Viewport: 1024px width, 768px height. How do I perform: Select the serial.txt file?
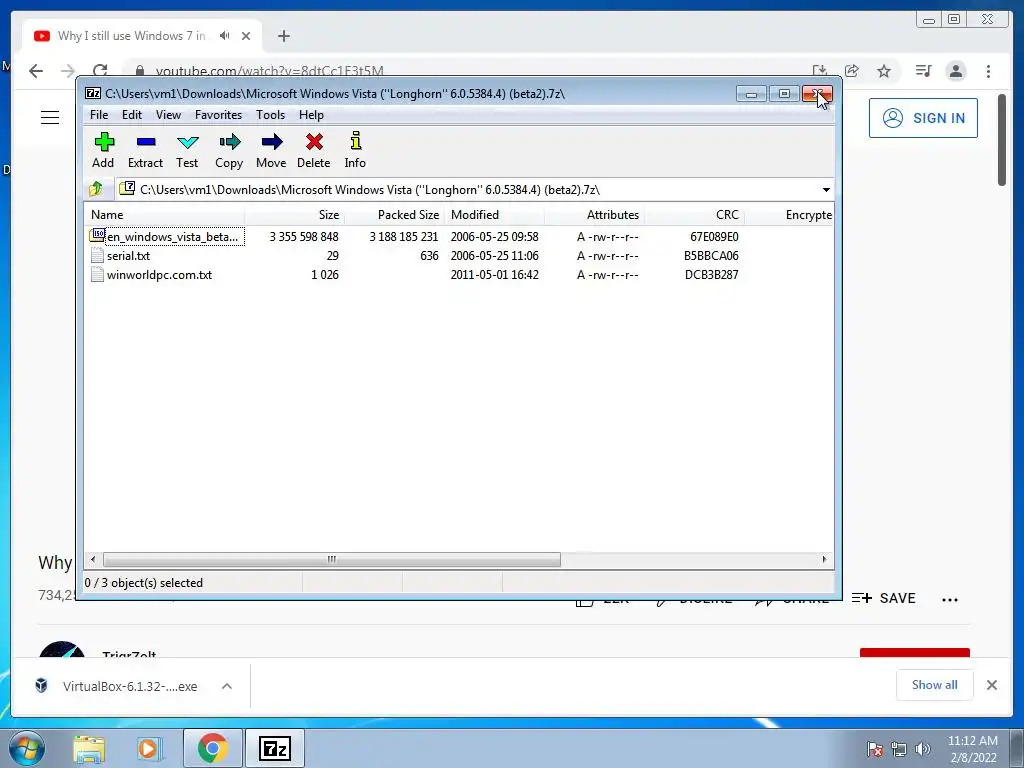pyautogui.click(x=120, y=256)
